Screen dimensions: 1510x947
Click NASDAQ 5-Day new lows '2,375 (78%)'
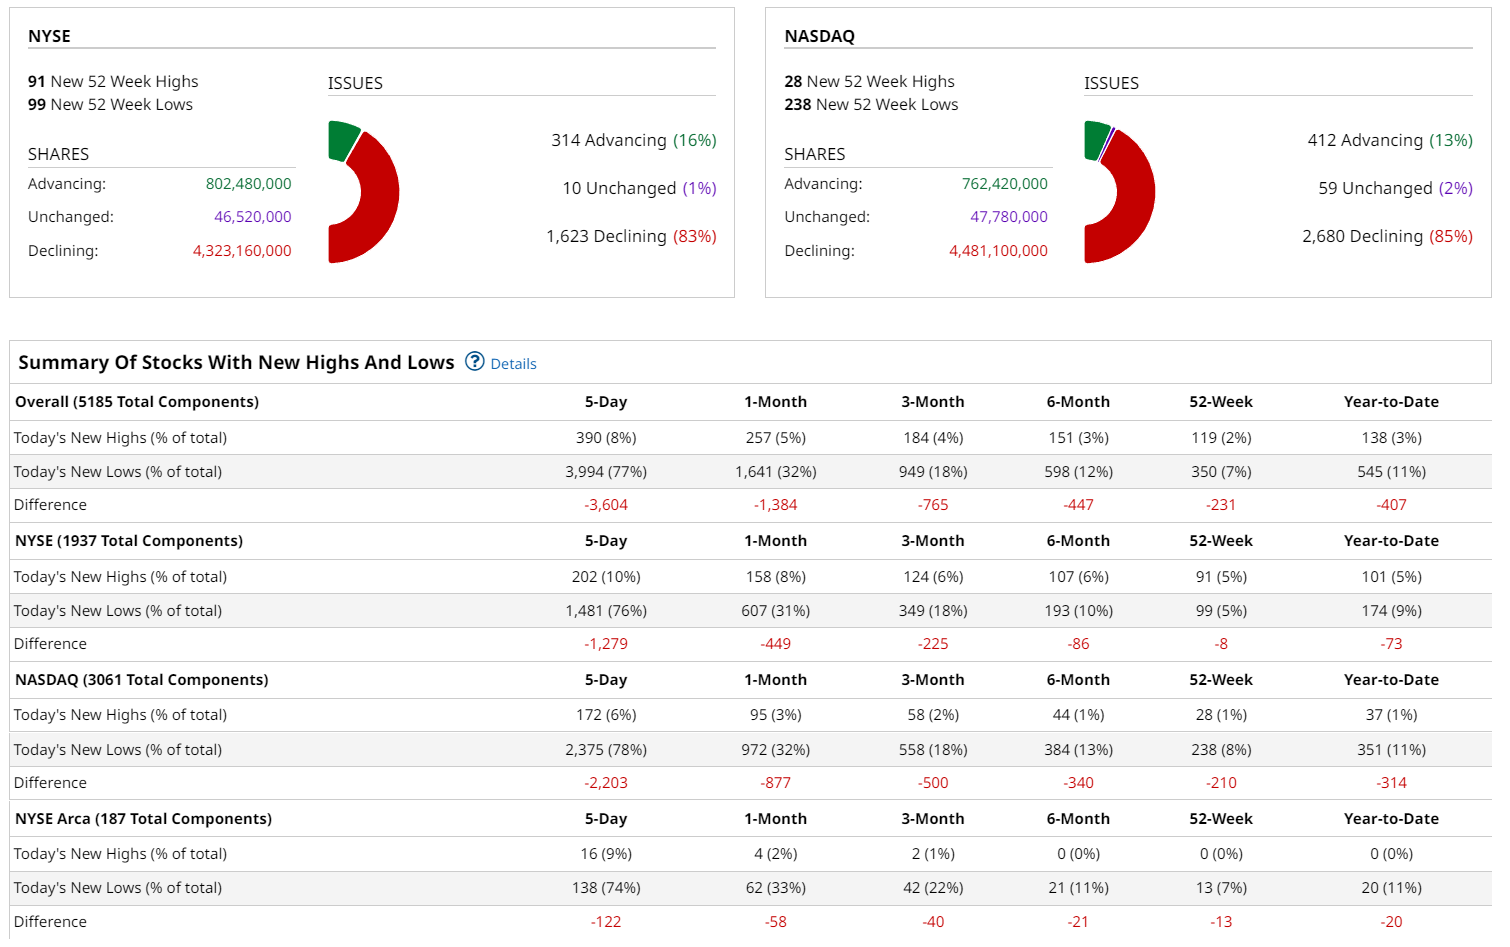606,750
